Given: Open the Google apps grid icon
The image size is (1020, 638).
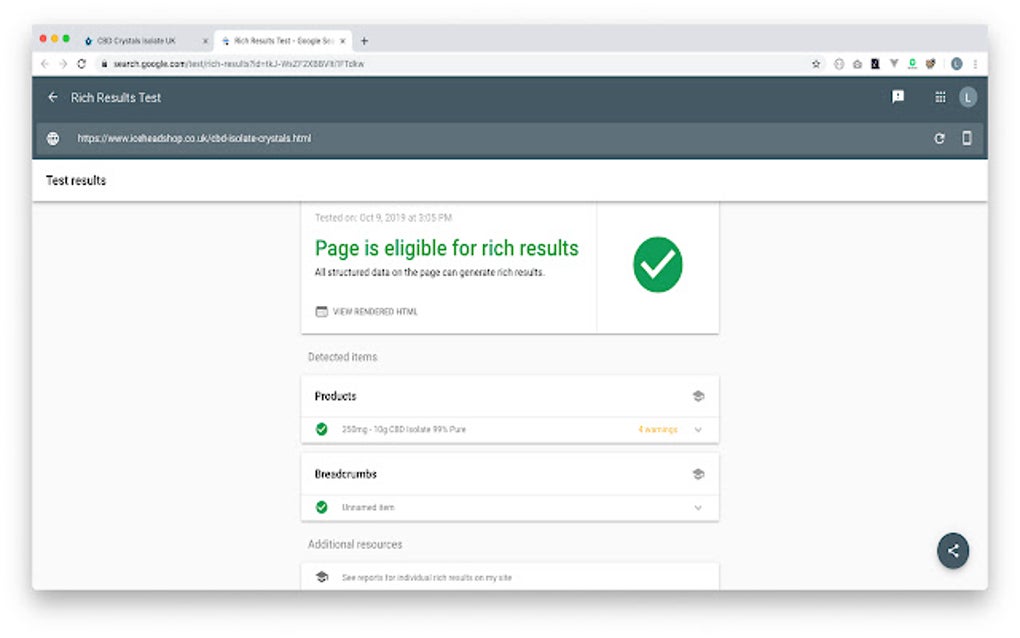Looking at the screenshot, I should coord(939,97).
